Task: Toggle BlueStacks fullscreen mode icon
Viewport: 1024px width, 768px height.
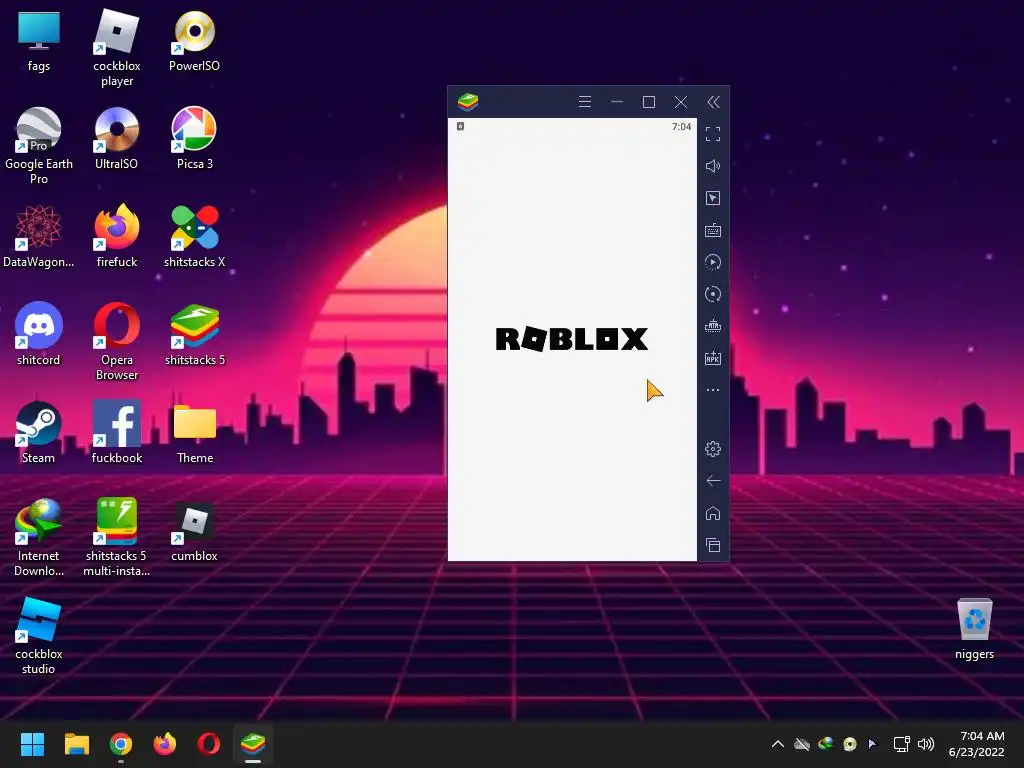Action: [713, 134]
